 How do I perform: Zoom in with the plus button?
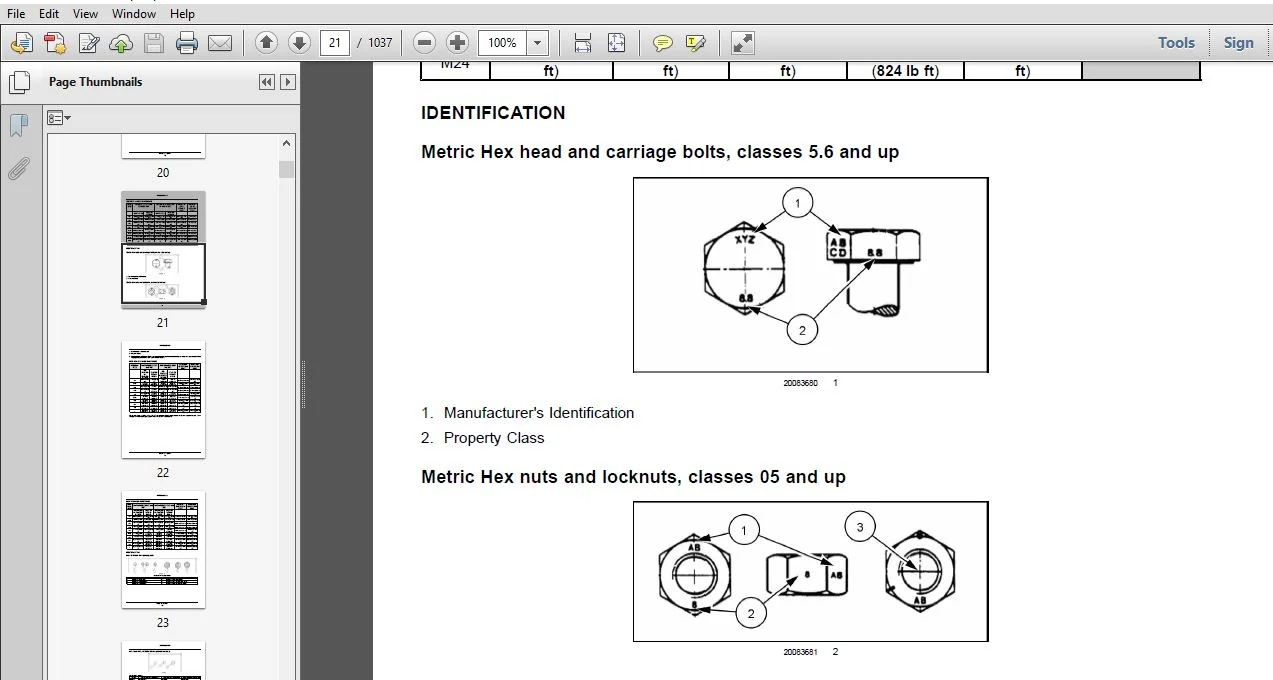pyautogui.click(x=457, y=42)
